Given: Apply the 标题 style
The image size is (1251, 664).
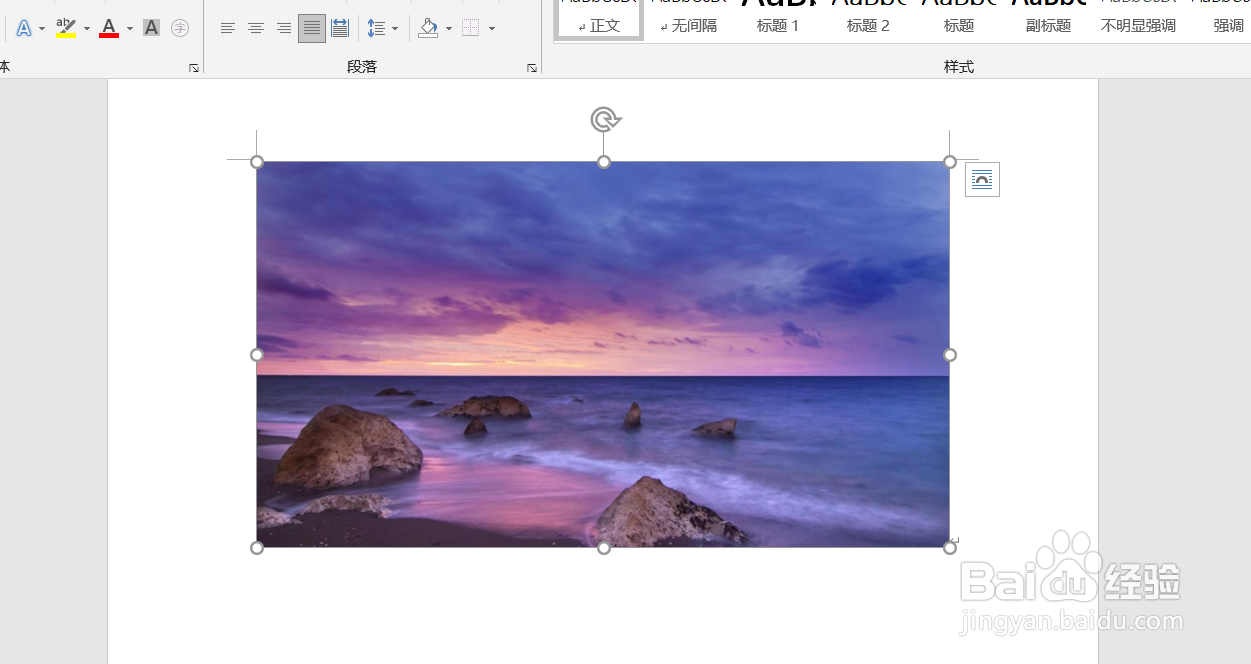Looking at the screenshot, I should click(x=959, y=19).
